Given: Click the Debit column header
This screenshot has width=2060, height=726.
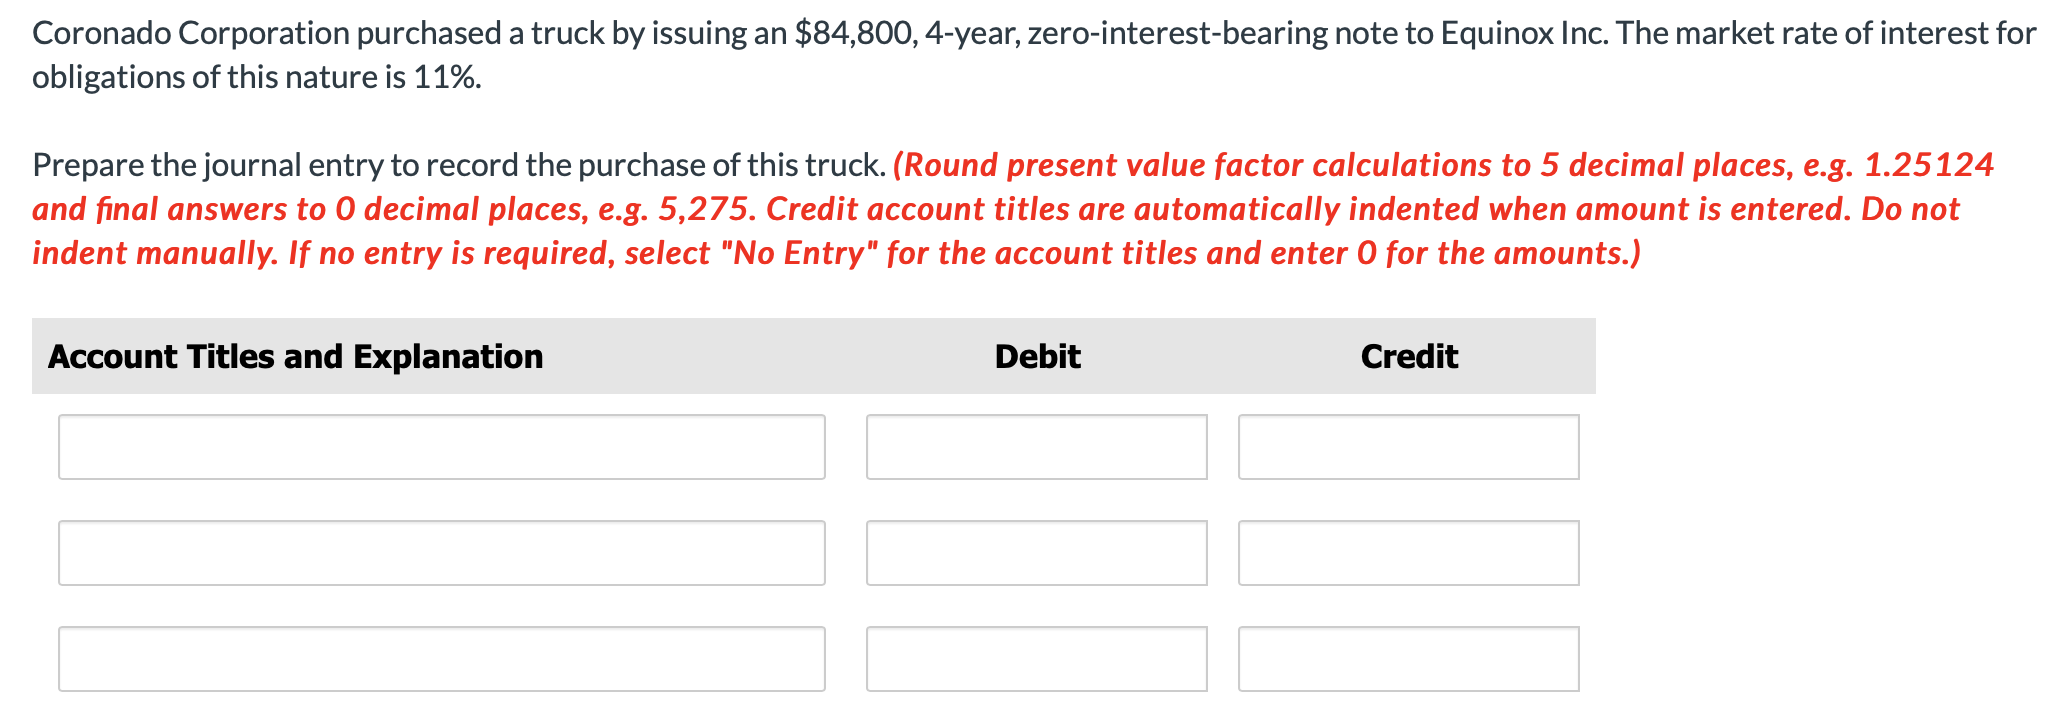Looking at the screenshot, I should (1037, 356).
